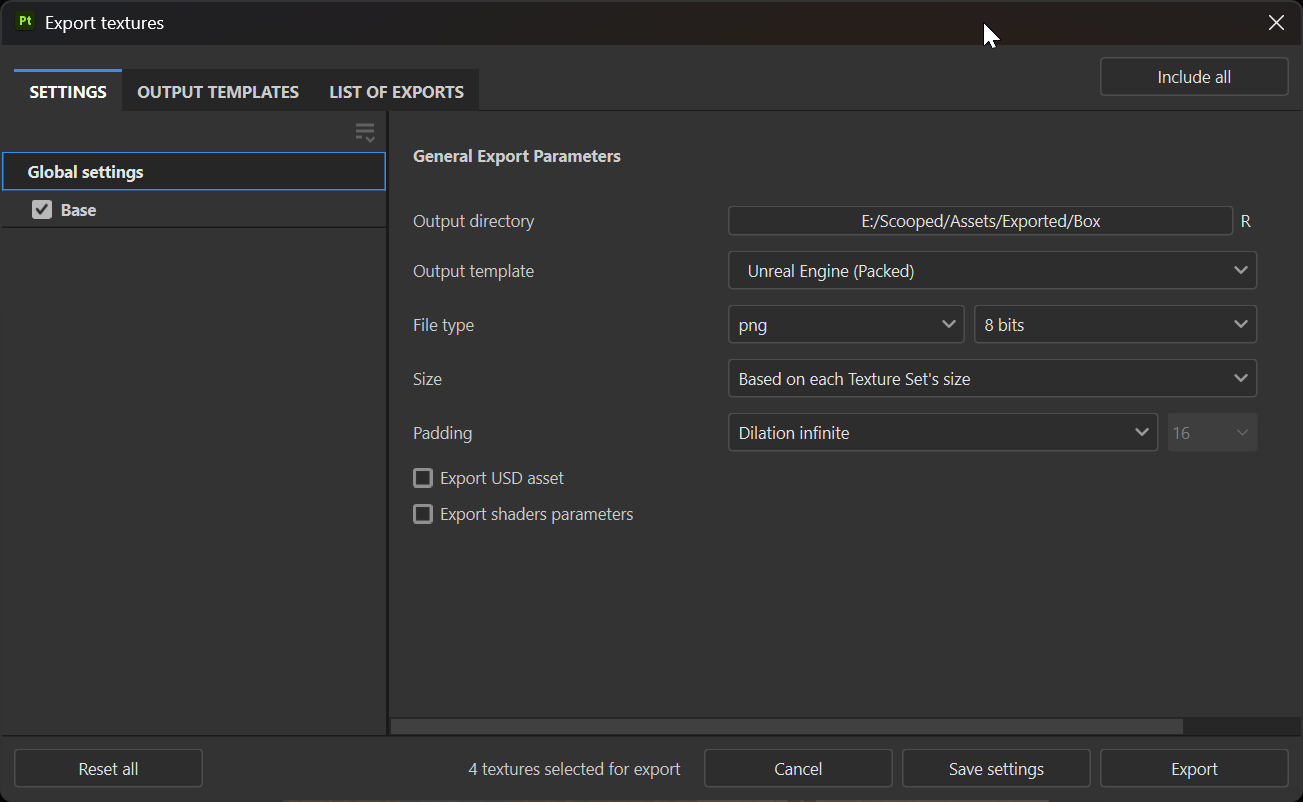Image resolution: width=1303 pixels, height=802 pixels.
Task: Click the Output directory path field
Action: point(980,221)
